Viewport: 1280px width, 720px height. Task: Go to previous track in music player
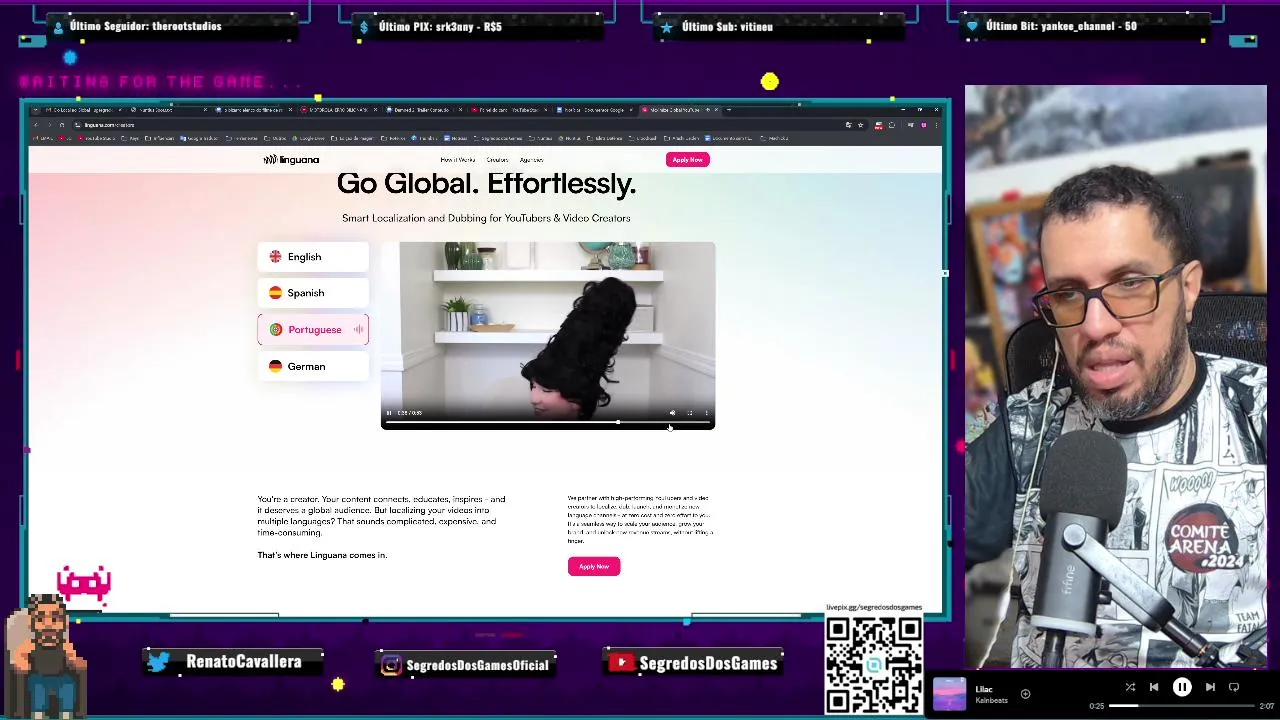tap(1154, 687)
